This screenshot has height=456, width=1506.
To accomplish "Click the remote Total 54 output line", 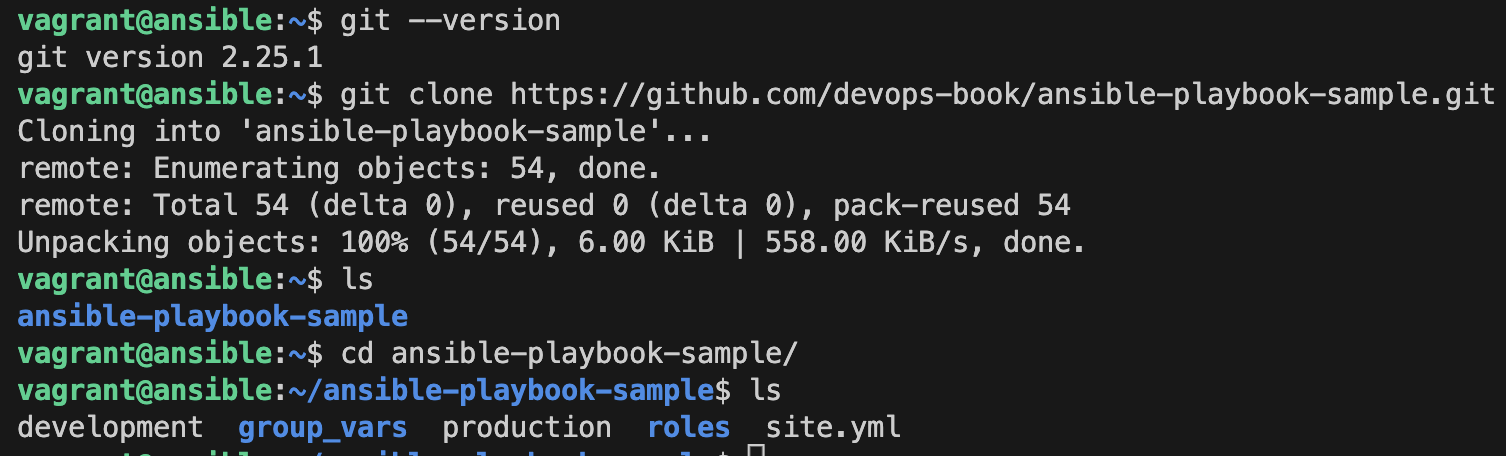I will pyautogui.click(x=544, y=206).
